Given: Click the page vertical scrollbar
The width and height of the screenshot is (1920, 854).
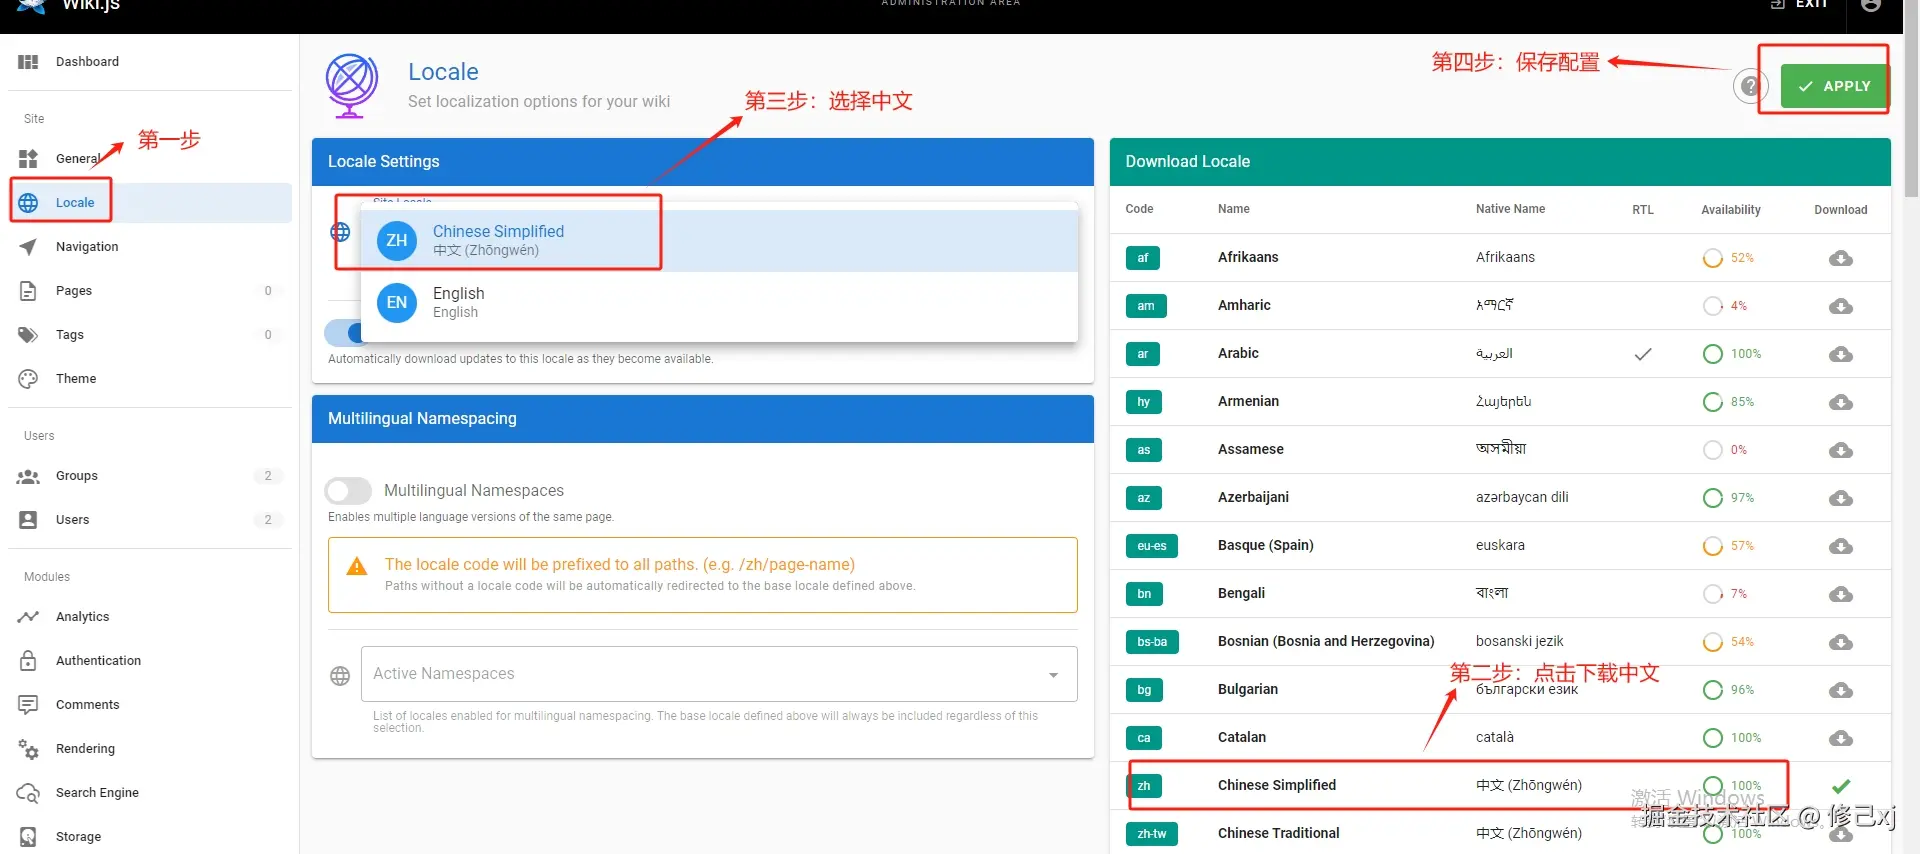Looking at the screenshot, I should point(1911,100).
